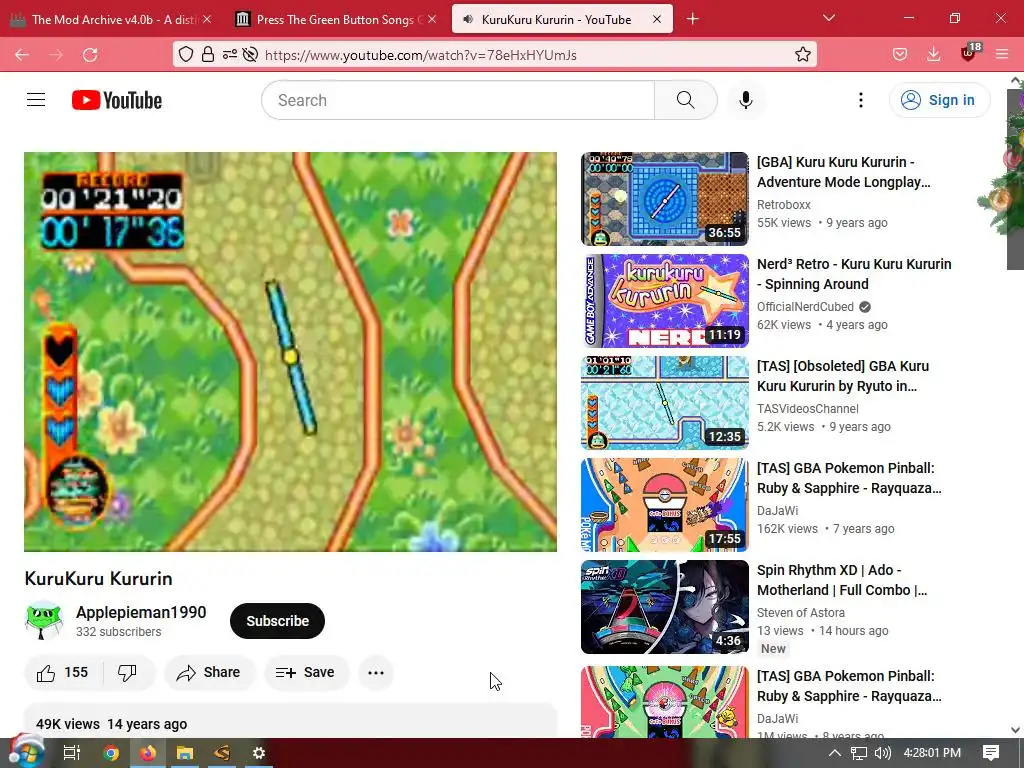Screen dimensions: 1024x768
Task: Close the KuruKuru Kururin YouTube tab
Action: [x=657, y=20]
